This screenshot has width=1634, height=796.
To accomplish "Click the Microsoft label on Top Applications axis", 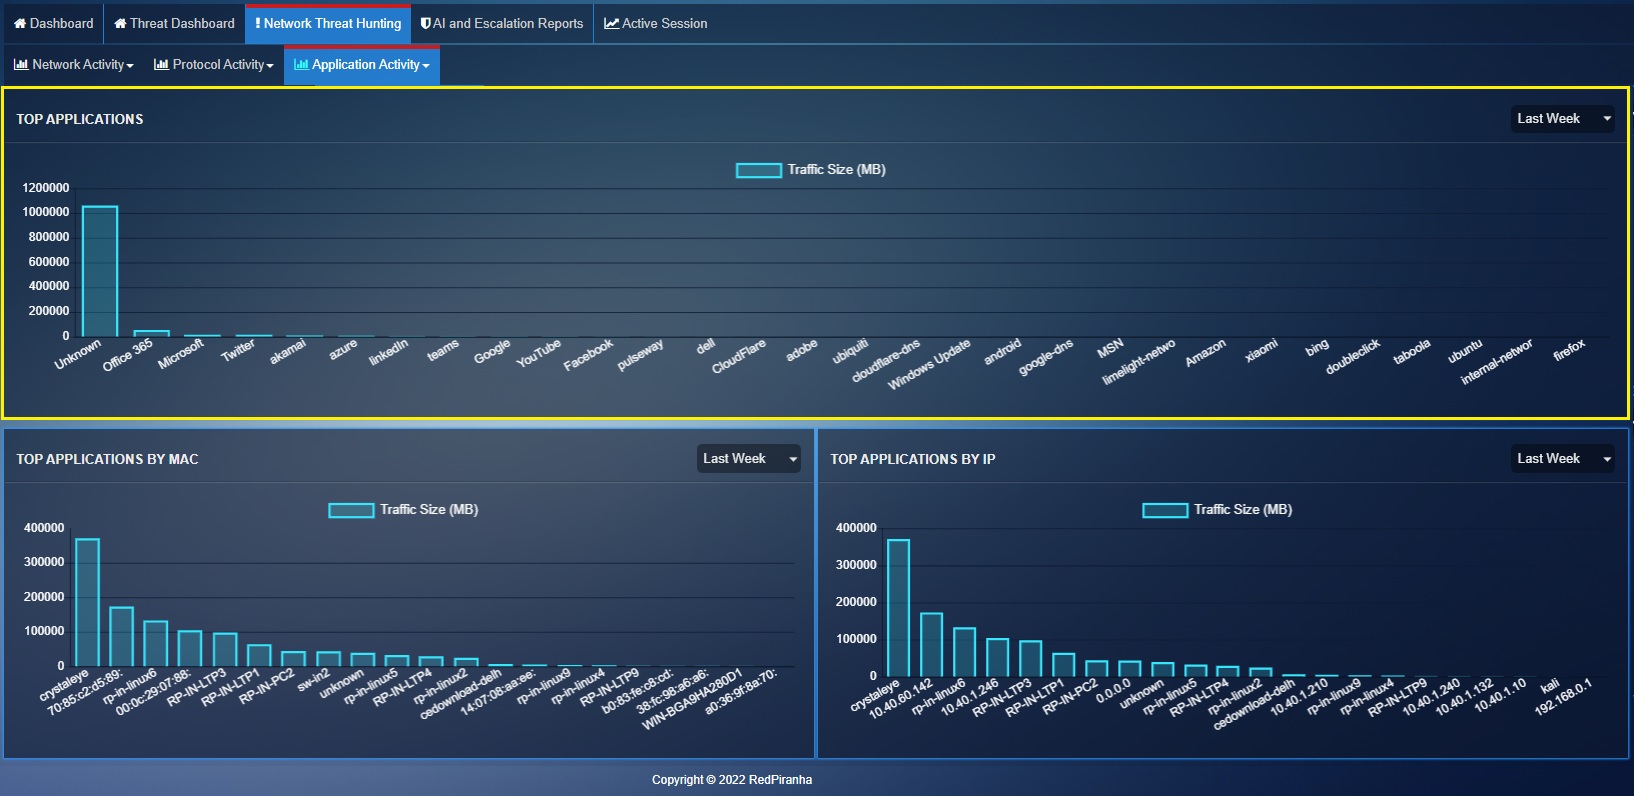I will click(x=181, y=354).
